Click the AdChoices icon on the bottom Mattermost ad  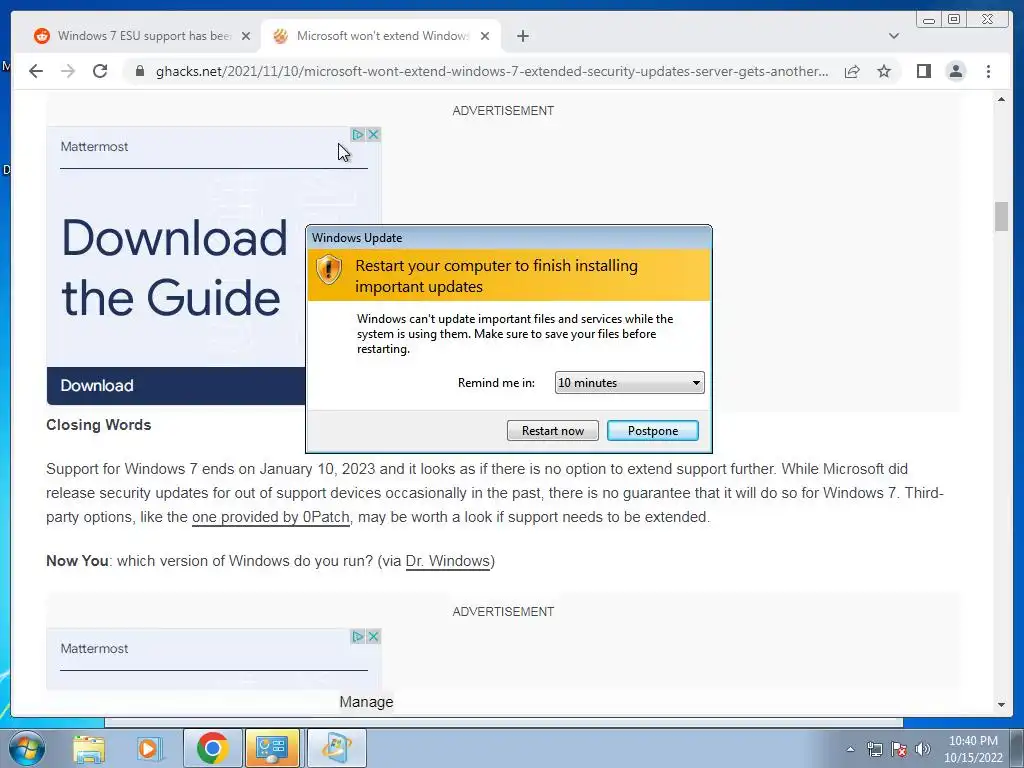click(357, 636)
